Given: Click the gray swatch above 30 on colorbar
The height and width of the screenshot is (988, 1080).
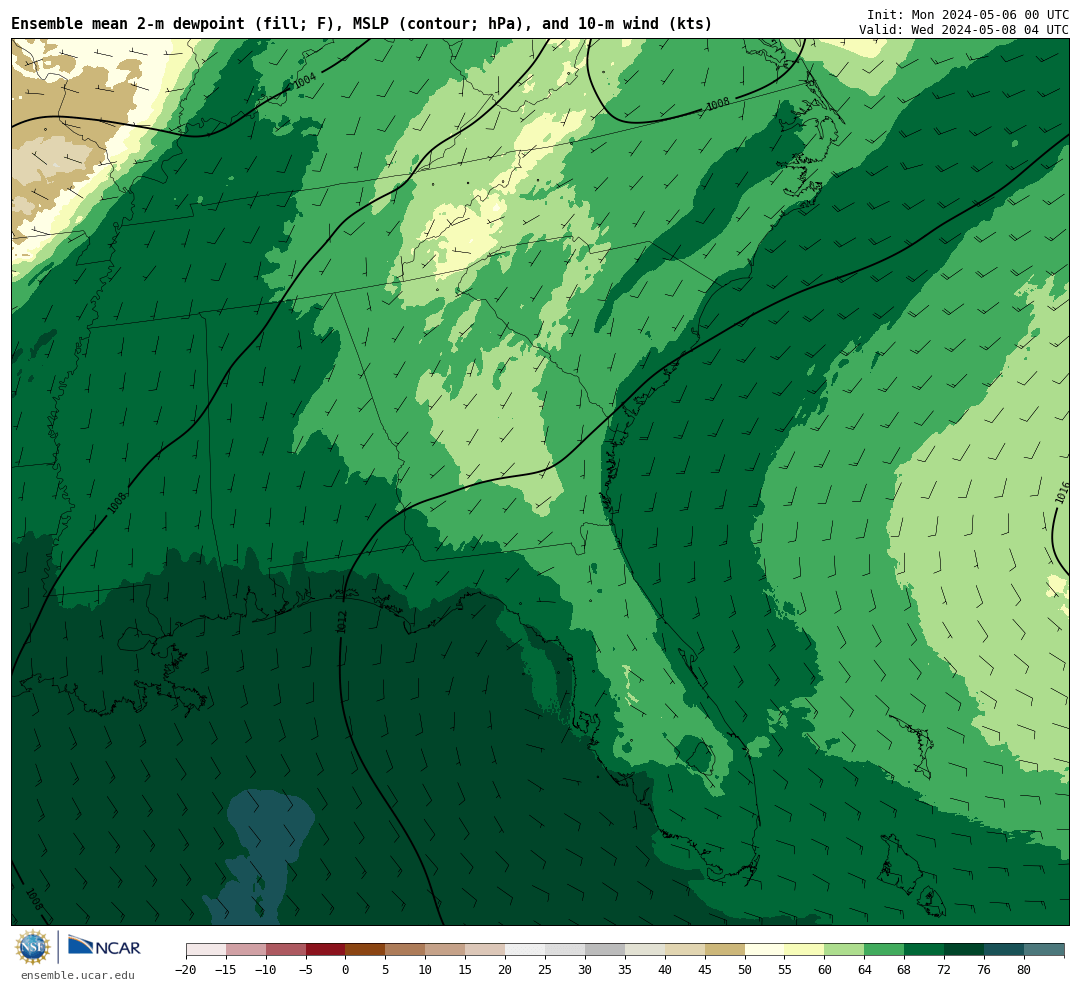Looking at the screenshot, I should tap(605, 950).
